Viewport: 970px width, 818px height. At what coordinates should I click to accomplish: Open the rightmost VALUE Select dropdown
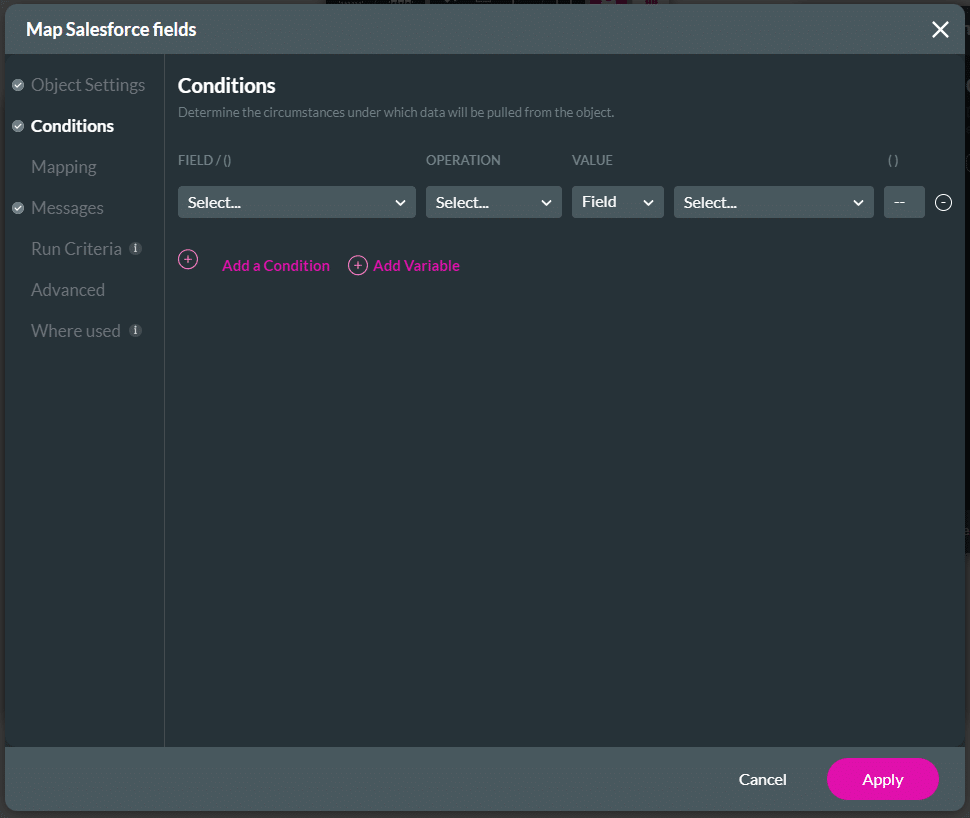pyautogui.click(x=773, y=202)
